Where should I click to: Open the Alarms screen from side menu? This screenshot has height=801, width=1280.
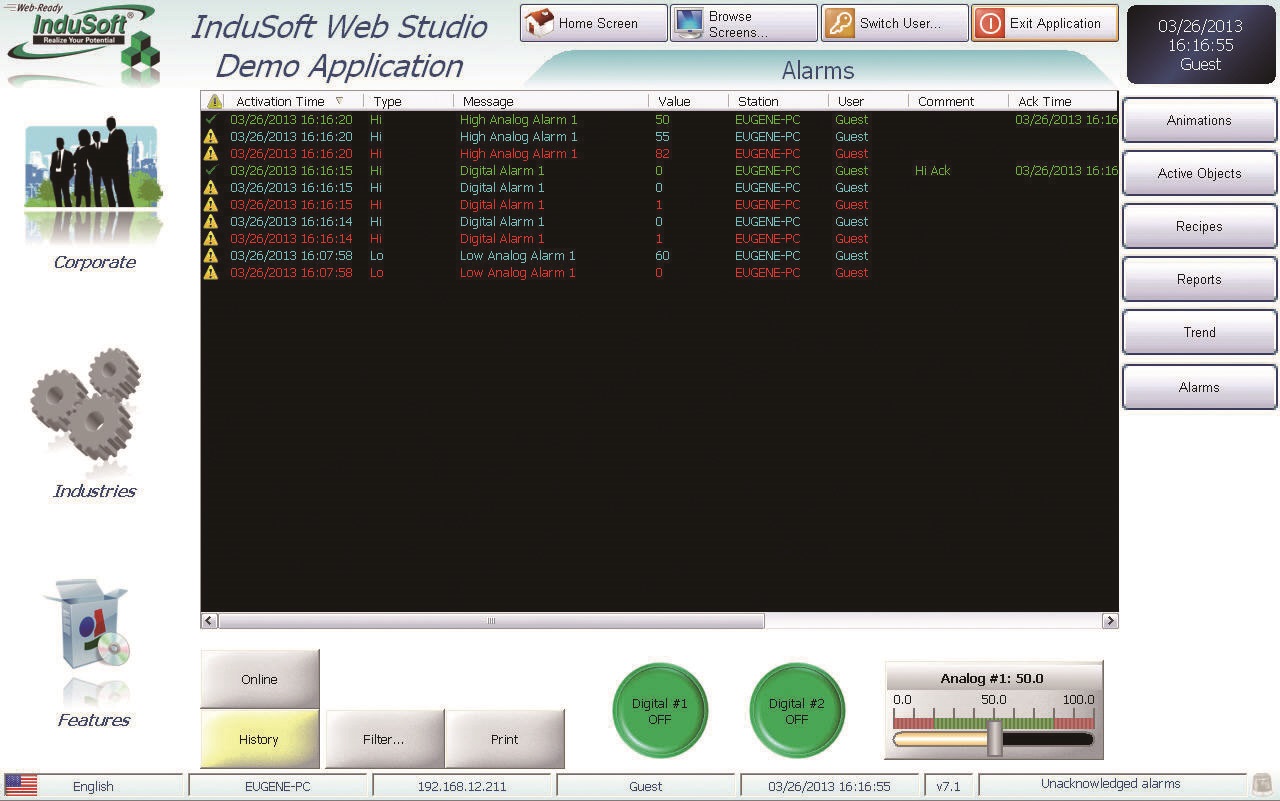click(1200, 387)
